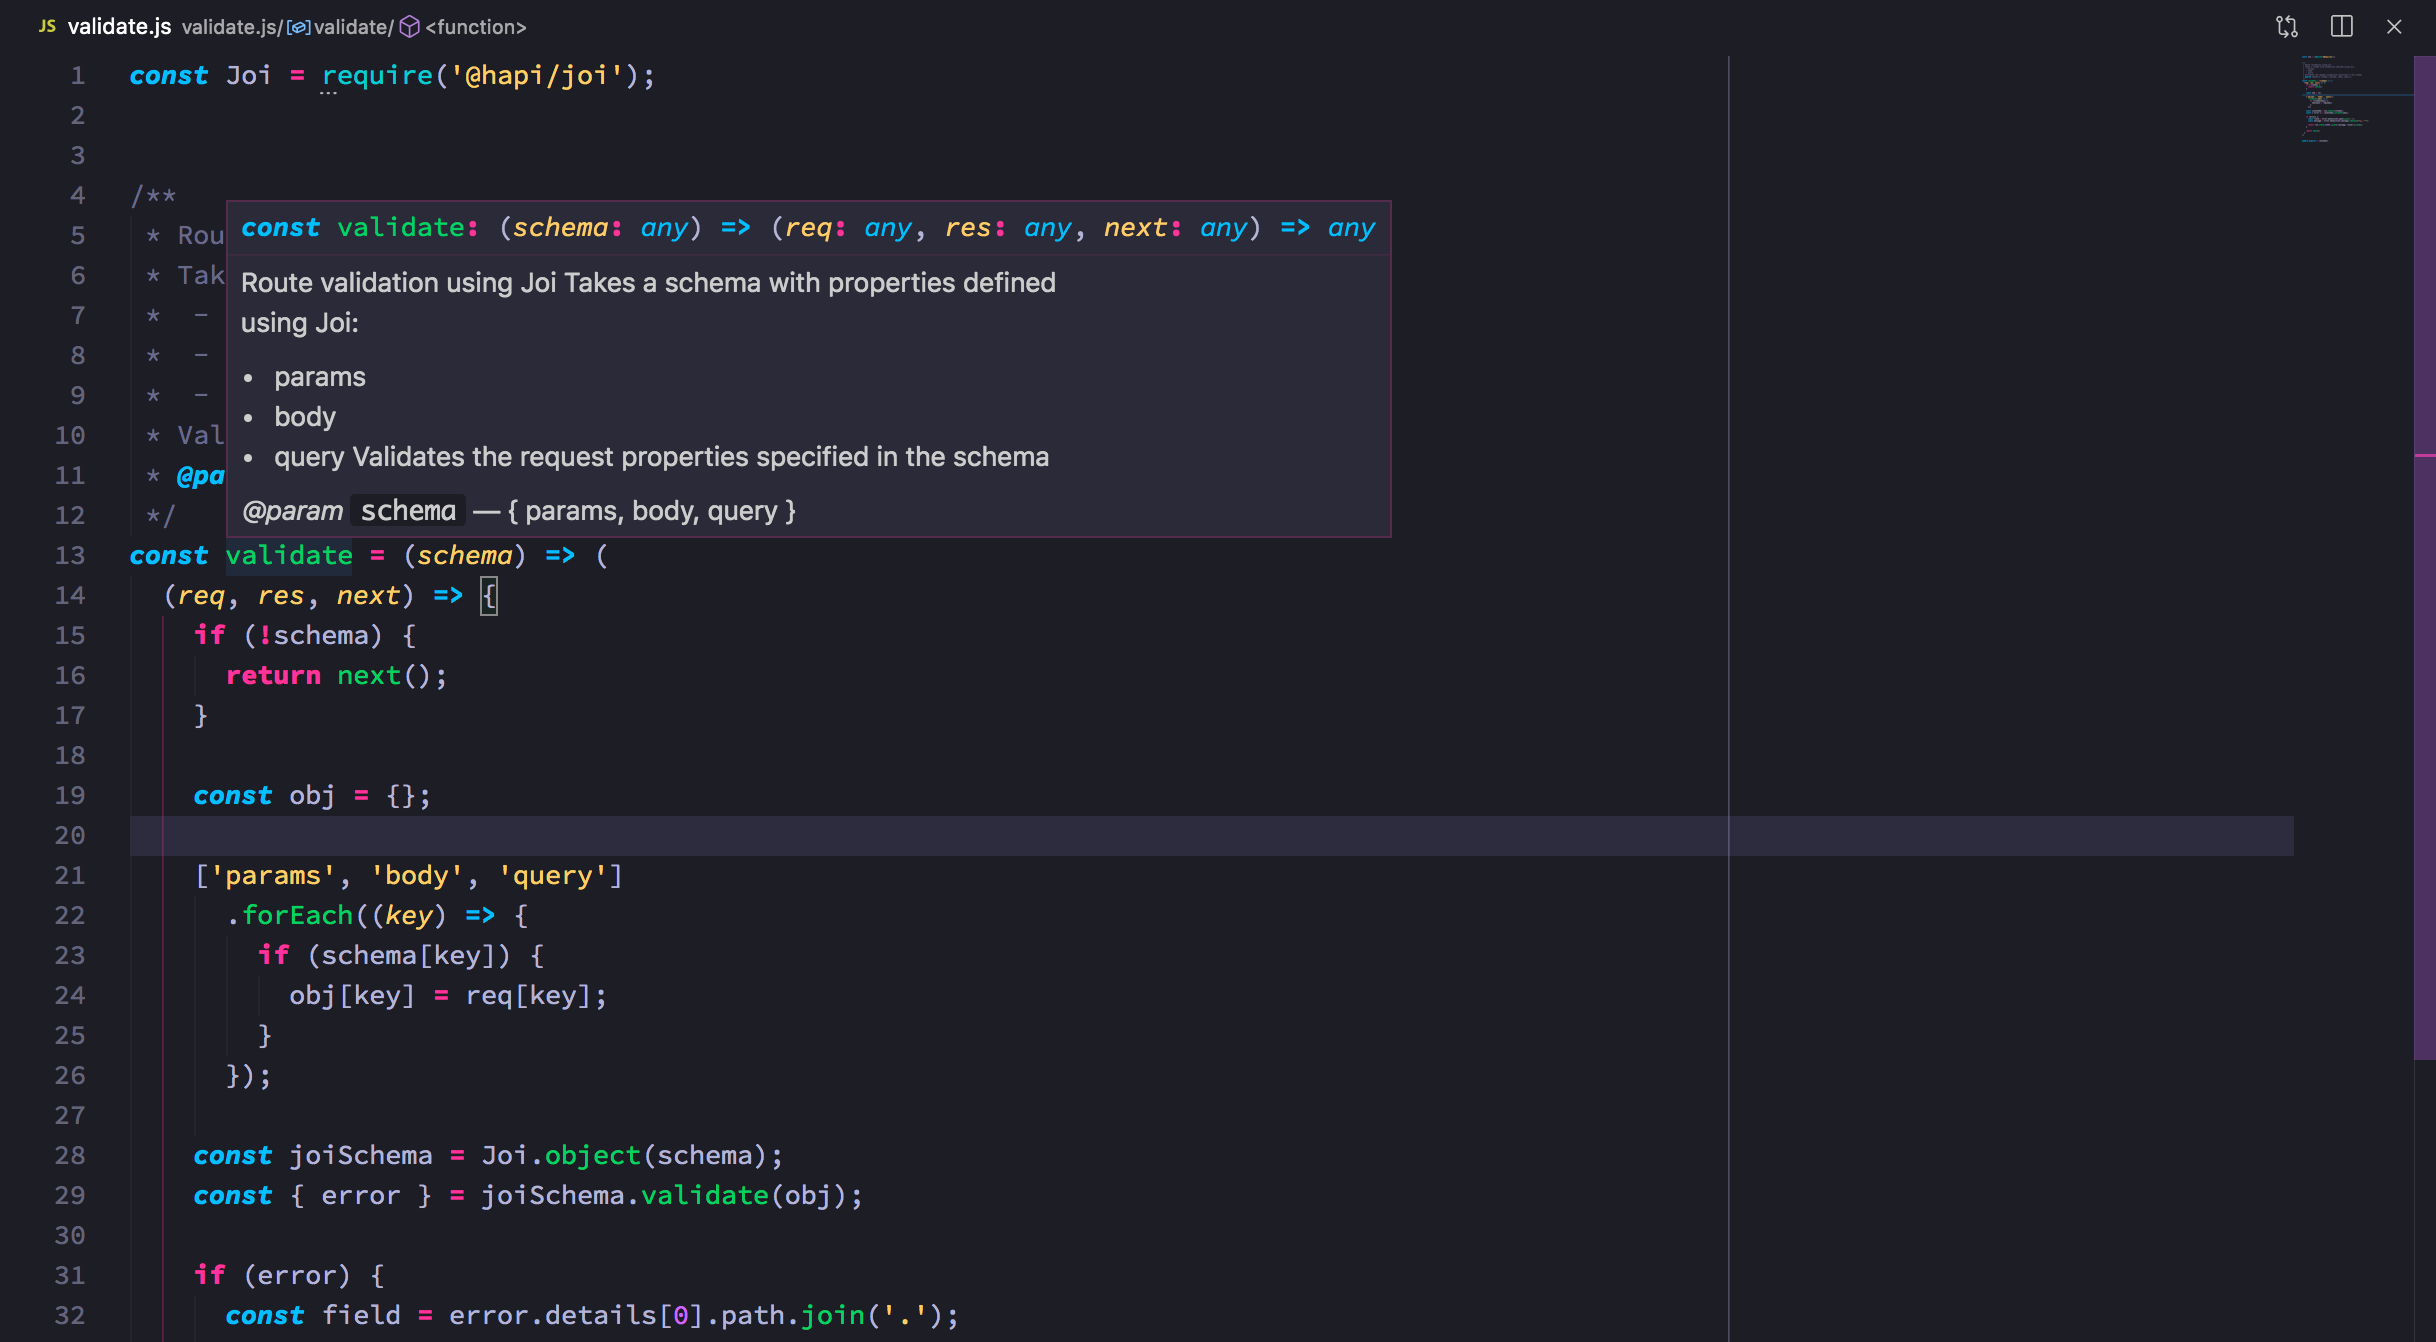Click the JS file type icon

pos(47,27)
